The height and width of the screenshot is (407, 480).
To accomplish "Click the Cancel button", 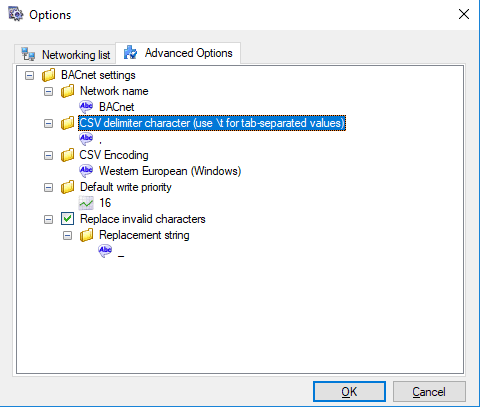I will [x=429, y=392].
